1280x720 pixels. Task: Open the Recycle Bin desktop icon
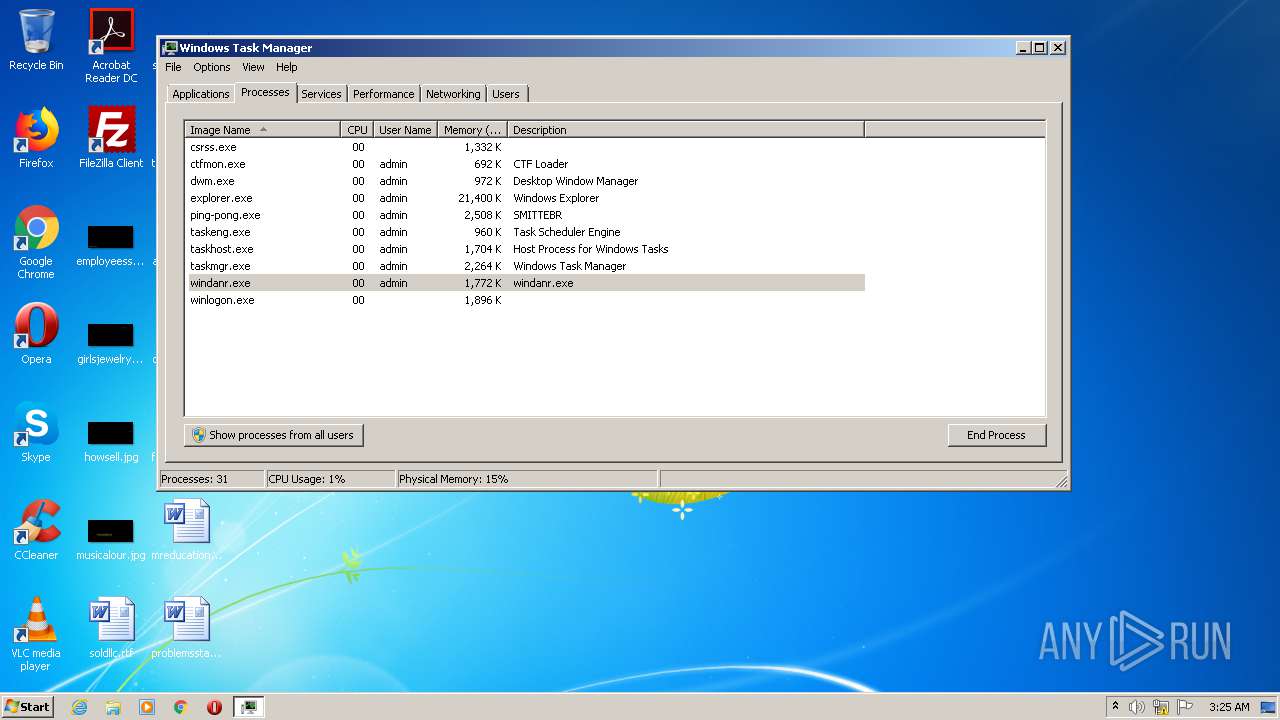36,40
